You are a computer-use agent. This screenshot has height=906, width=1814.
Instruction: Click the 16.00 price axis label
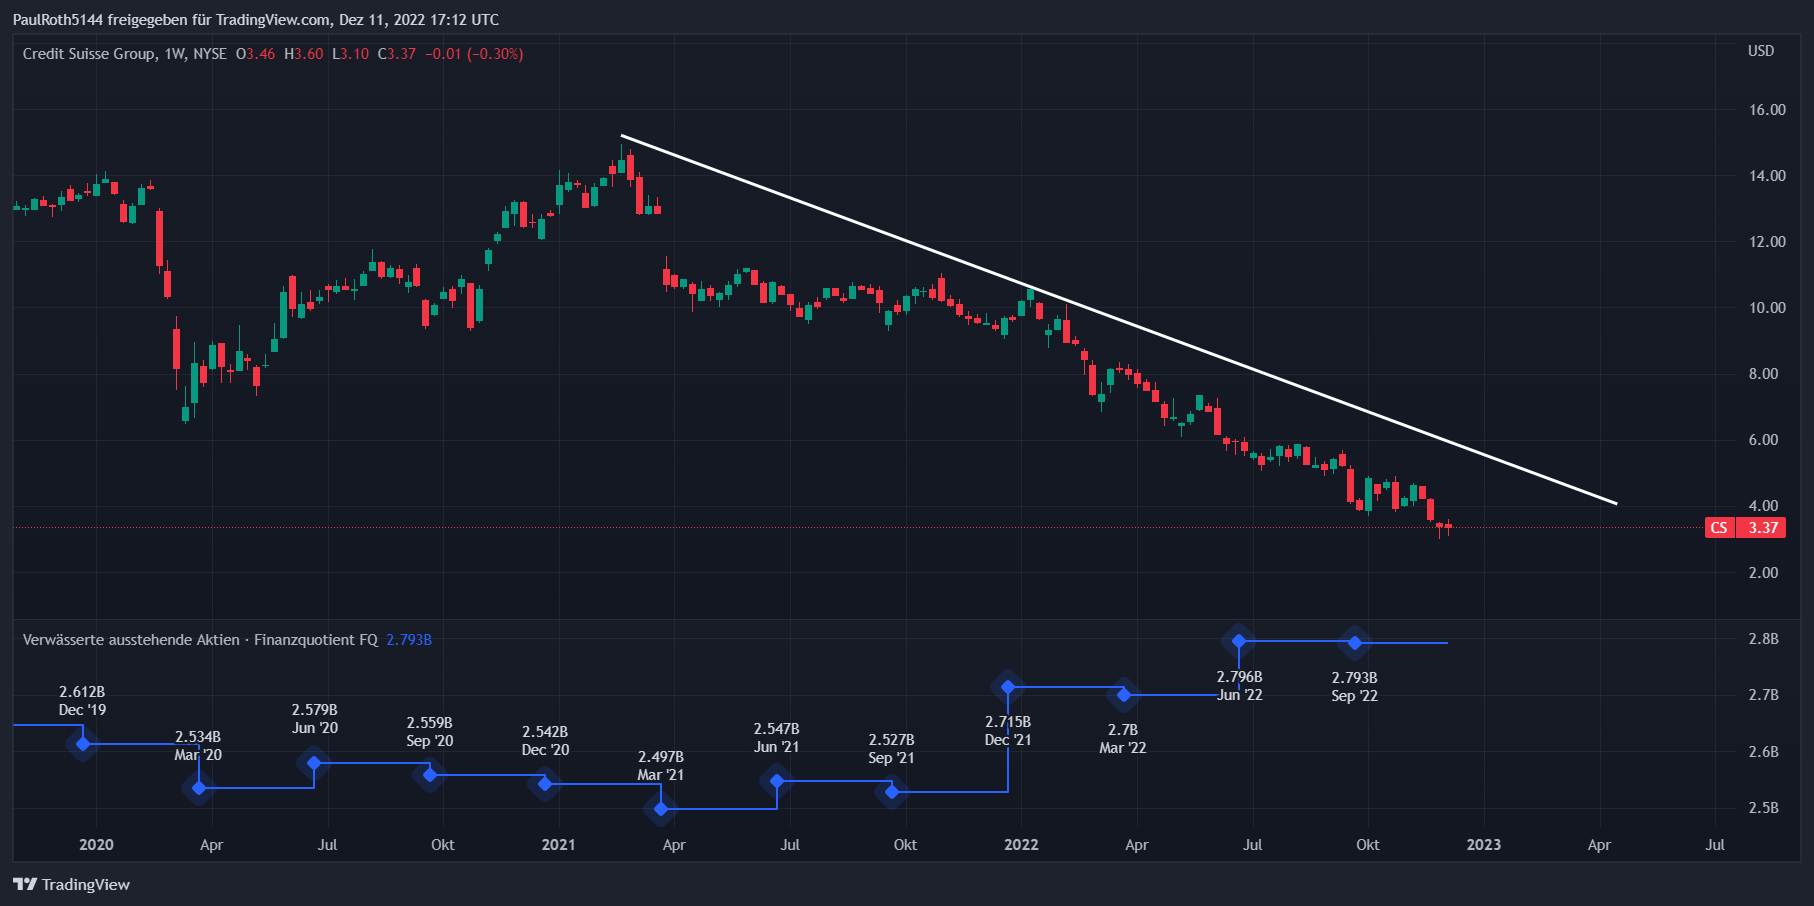pyautogui.click(x=1767, y=110)
